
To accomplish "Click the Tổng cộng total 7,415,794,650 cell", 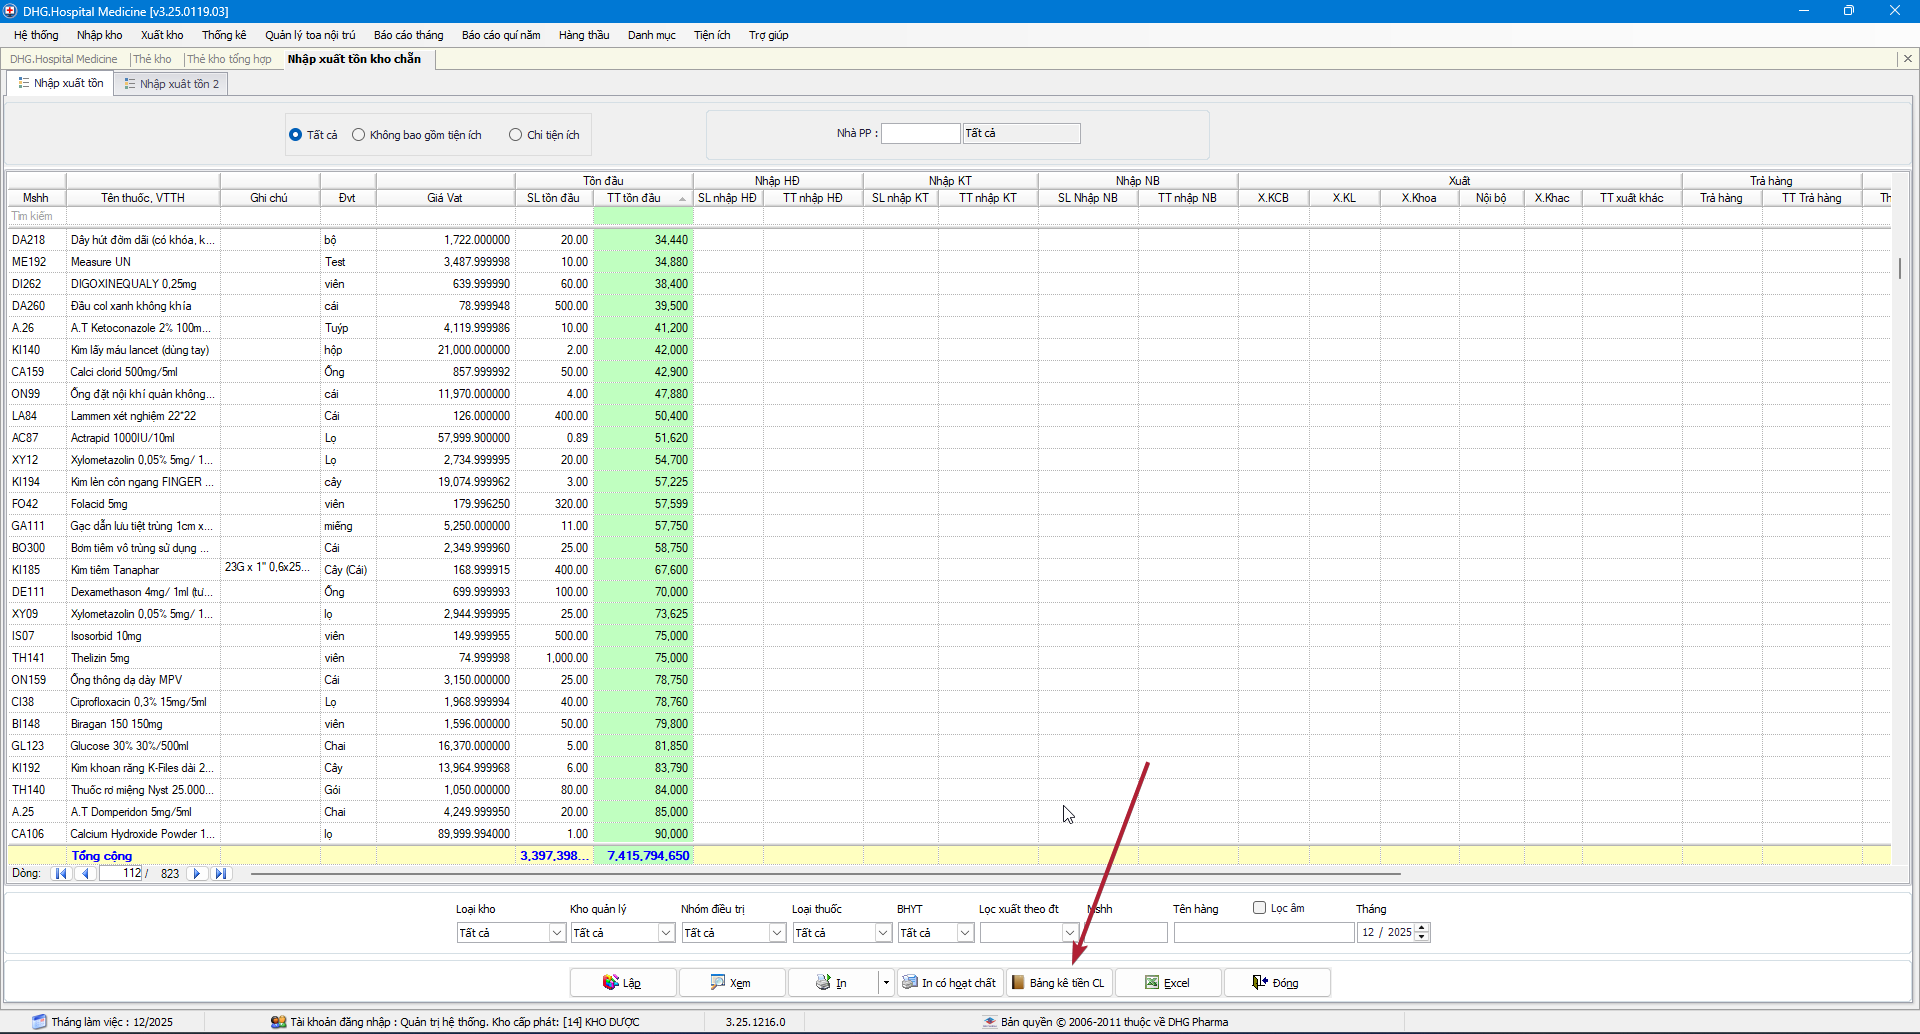I will pos(643,856).
